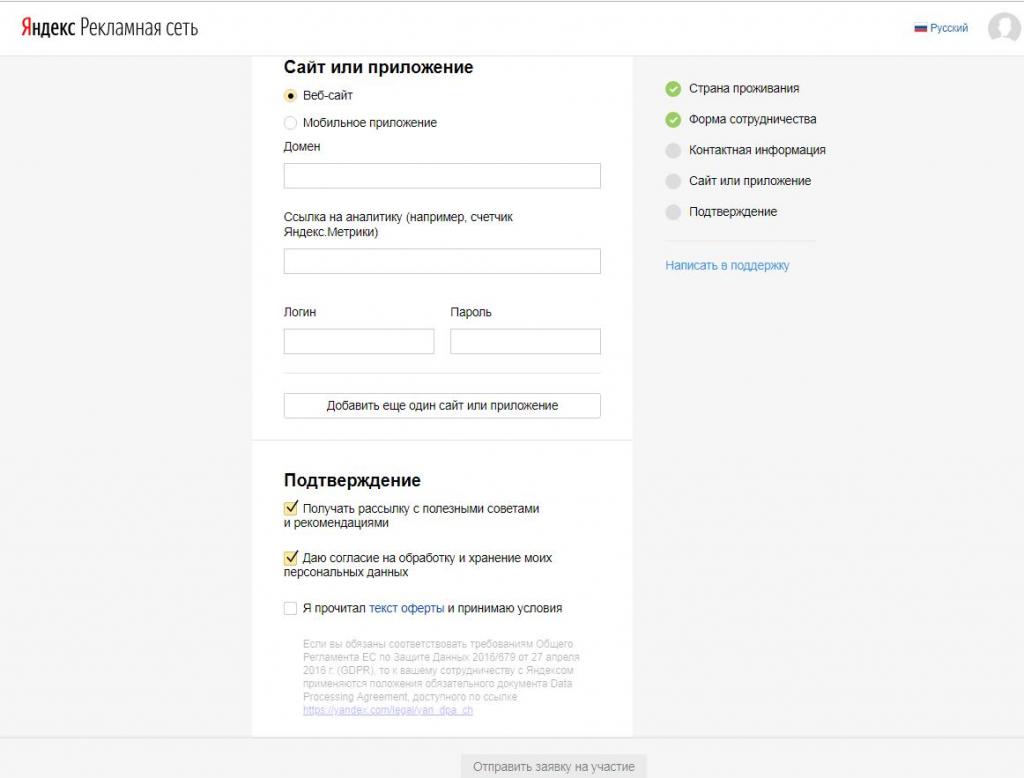Click green checkmark next to Страна проживания

[x=673, y=89]
